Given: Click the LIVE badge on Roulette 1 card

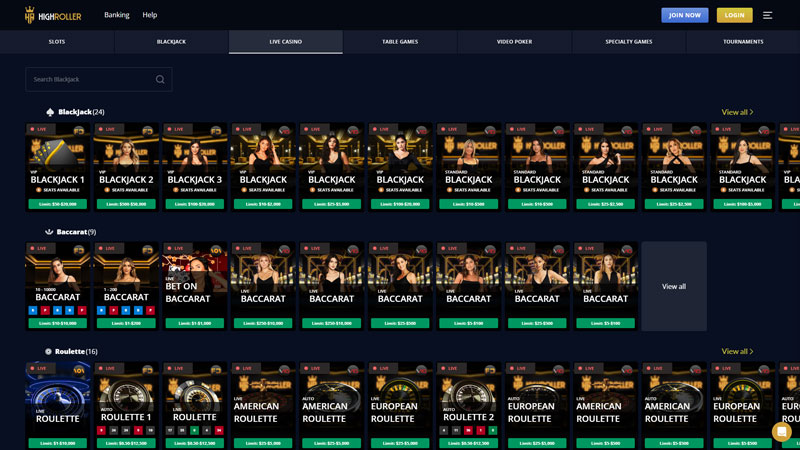Looking at the screenshot, I should tap(107, 368).
